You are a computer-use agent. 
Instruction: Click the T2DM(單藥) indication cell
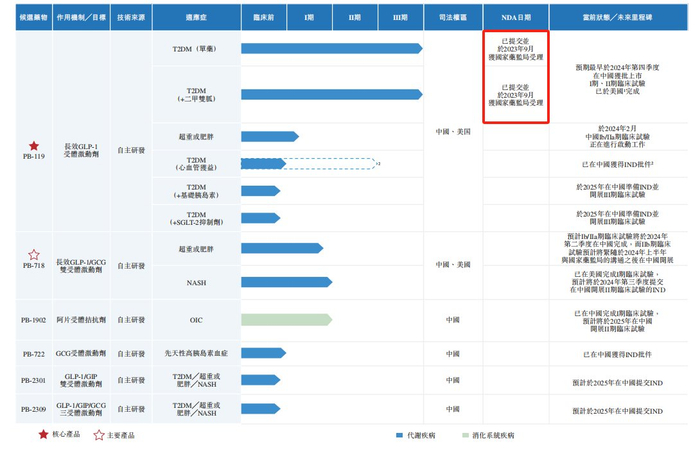(196, 49)
